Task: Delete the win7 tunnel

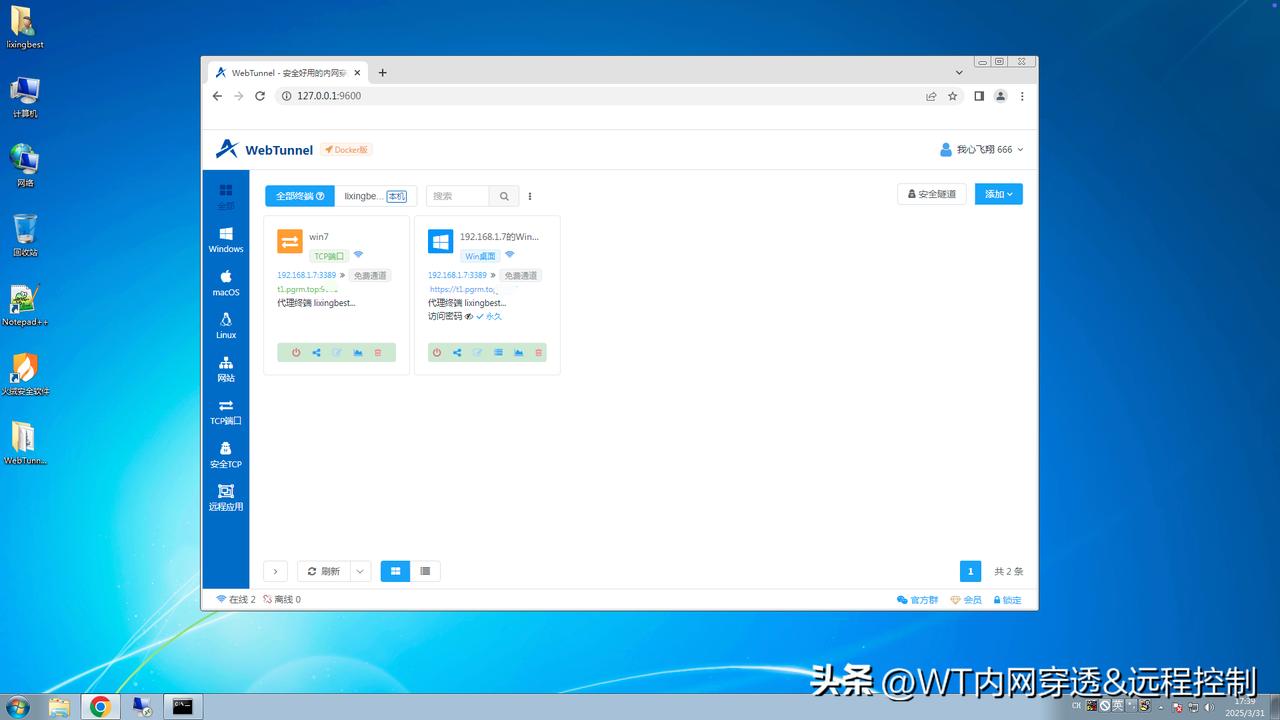Action: coord(378,352)
